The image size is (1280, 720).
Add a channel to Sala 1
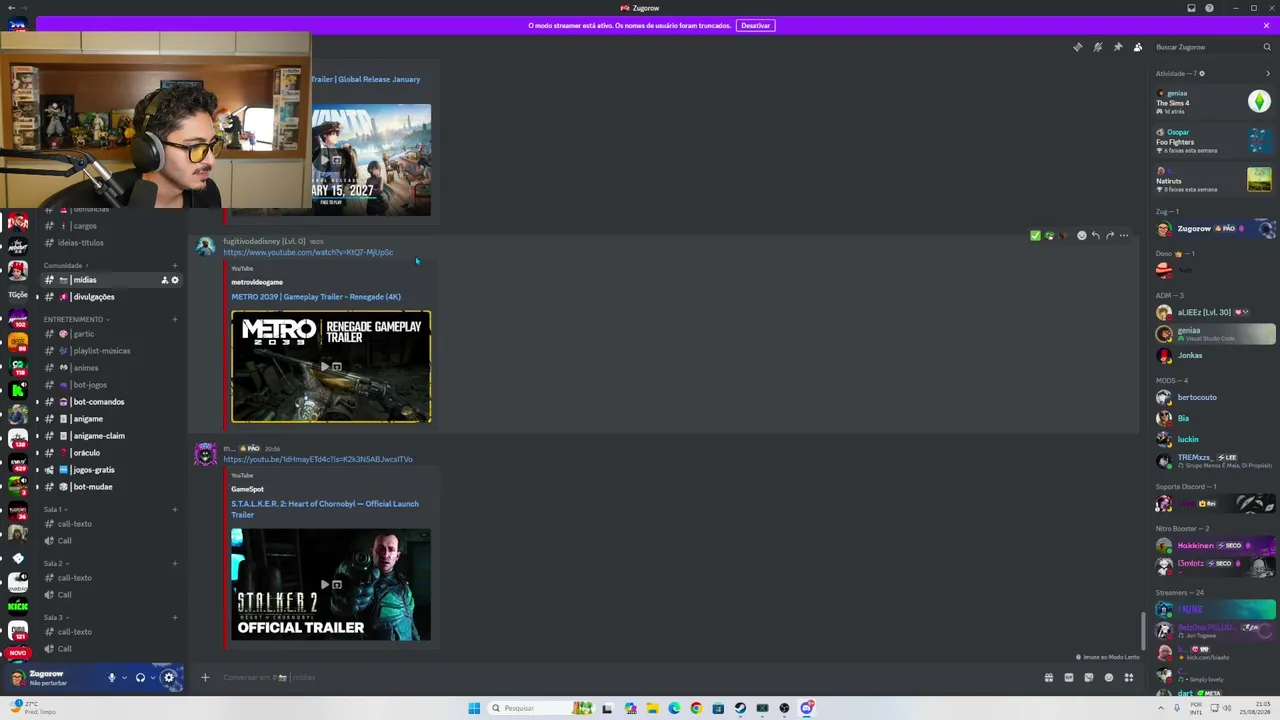175,509
